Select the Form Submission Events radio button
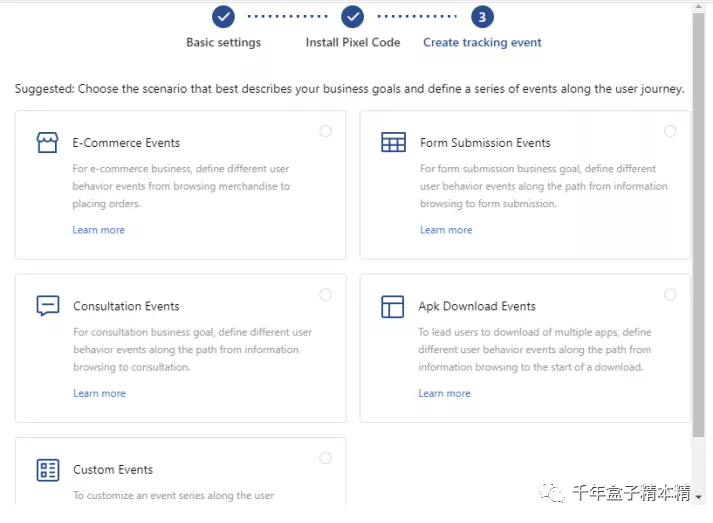 click(670, 131)
